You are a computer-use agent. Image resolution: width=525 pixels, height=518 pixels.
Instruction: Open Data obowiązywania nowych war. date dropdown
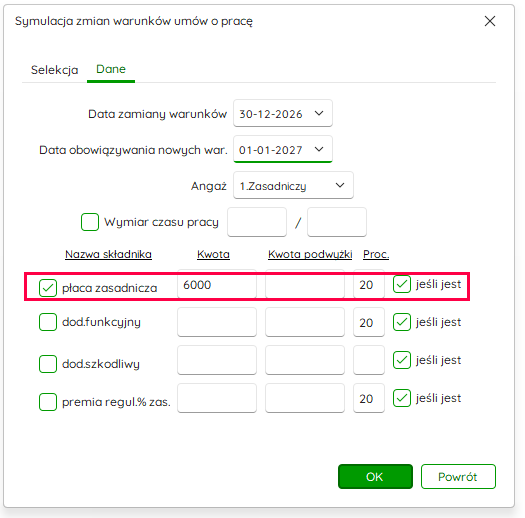(x=319, y=149)
